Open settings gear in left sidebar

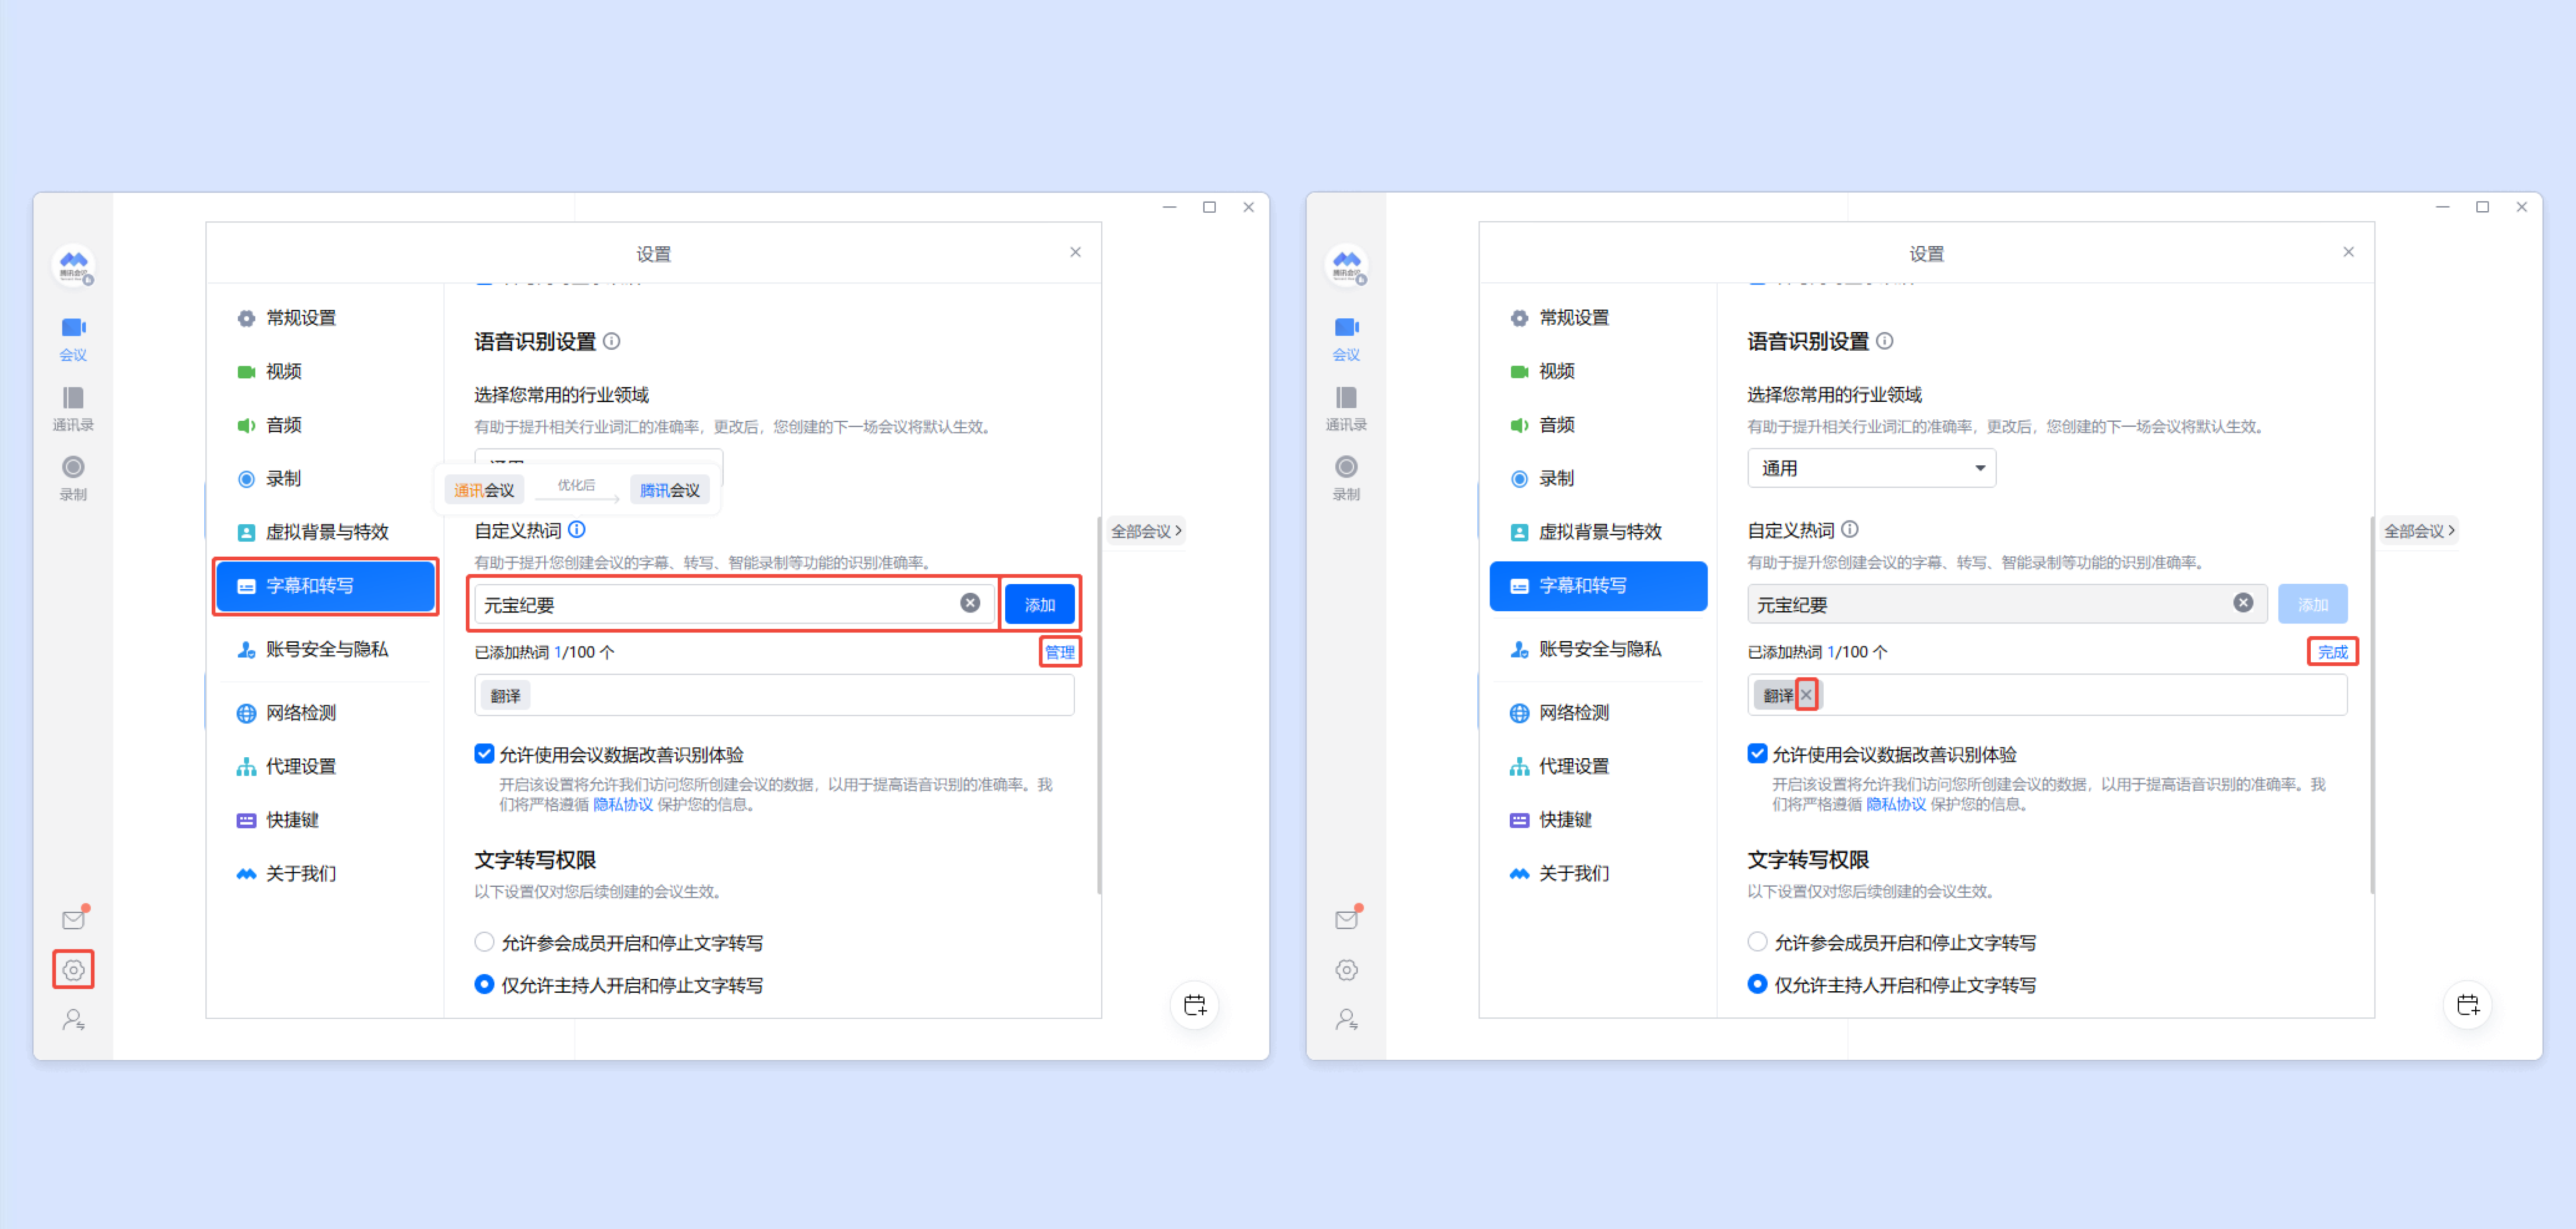point(73,969)
